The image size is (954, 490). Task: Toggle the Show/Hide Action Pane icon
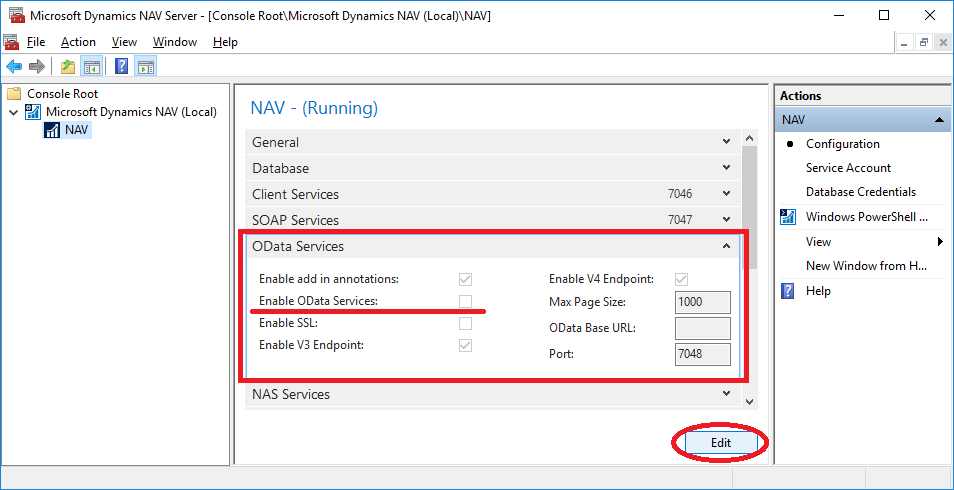146,66
